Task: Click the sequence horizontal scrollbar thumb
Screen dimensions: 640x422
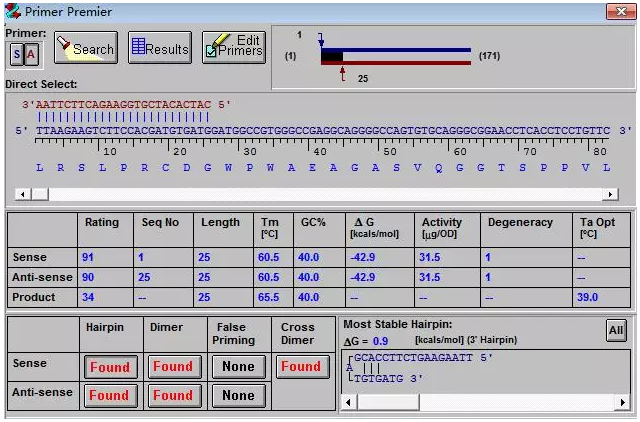Action: pyautogui.click(x=40, y=194)
